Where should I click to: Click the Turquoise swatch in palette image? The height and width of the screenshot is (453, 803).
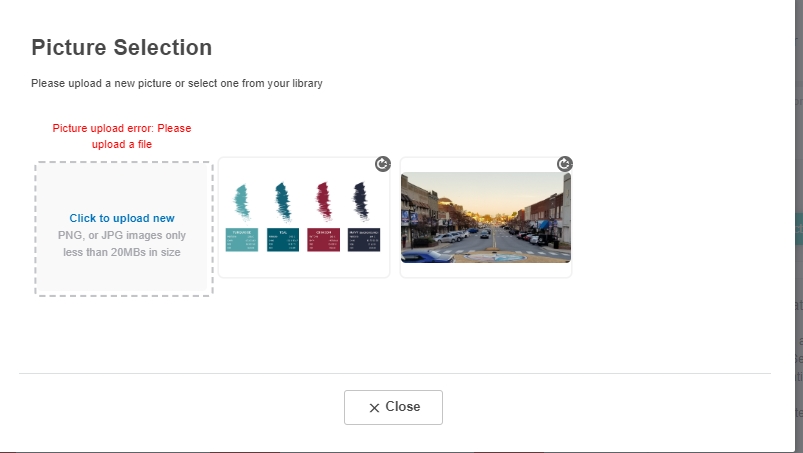[x=242, y=240]
